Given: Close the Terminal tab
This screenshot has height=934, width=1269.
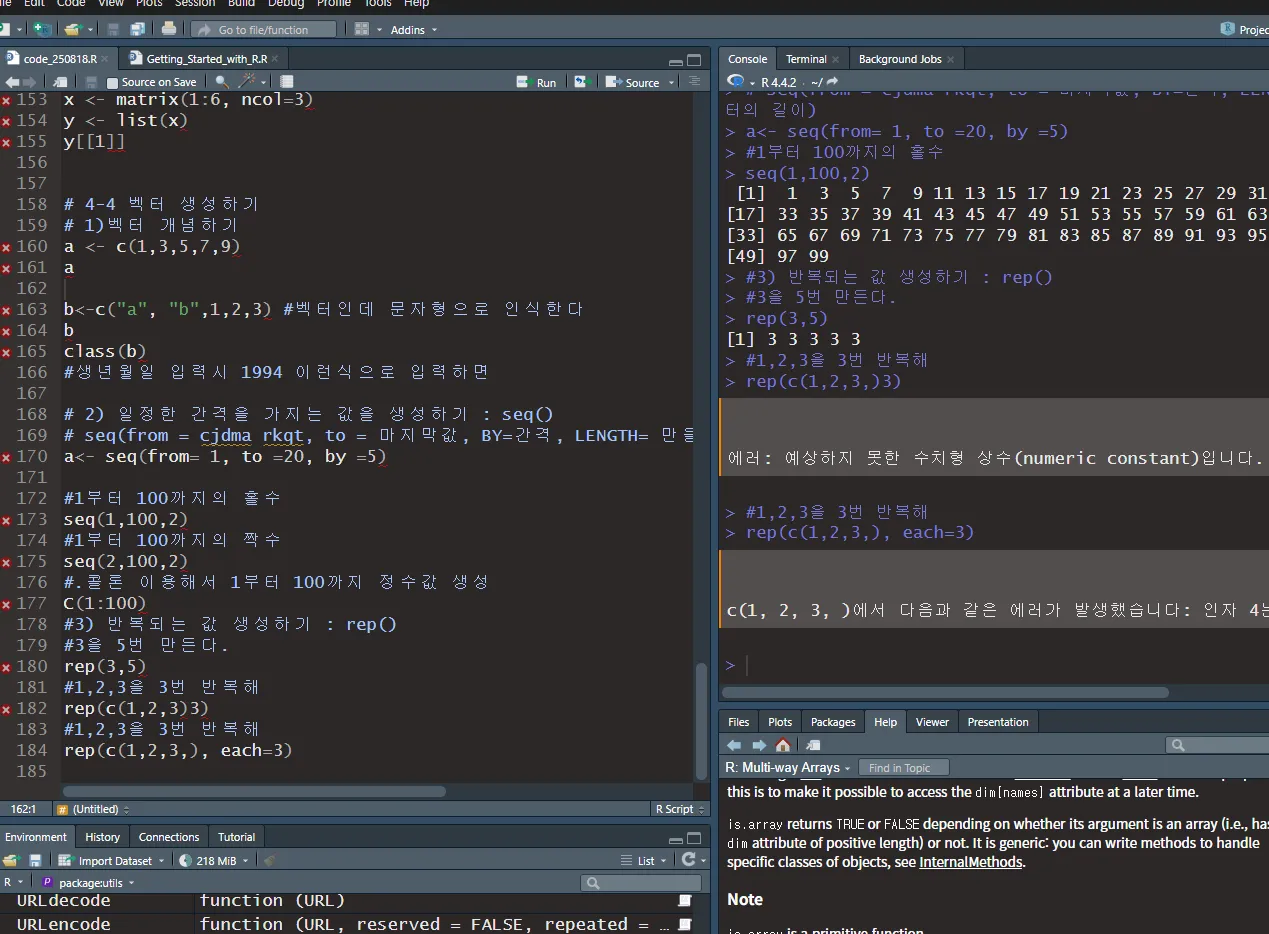Looking at the screenshot, I should [x=836, y=60].
